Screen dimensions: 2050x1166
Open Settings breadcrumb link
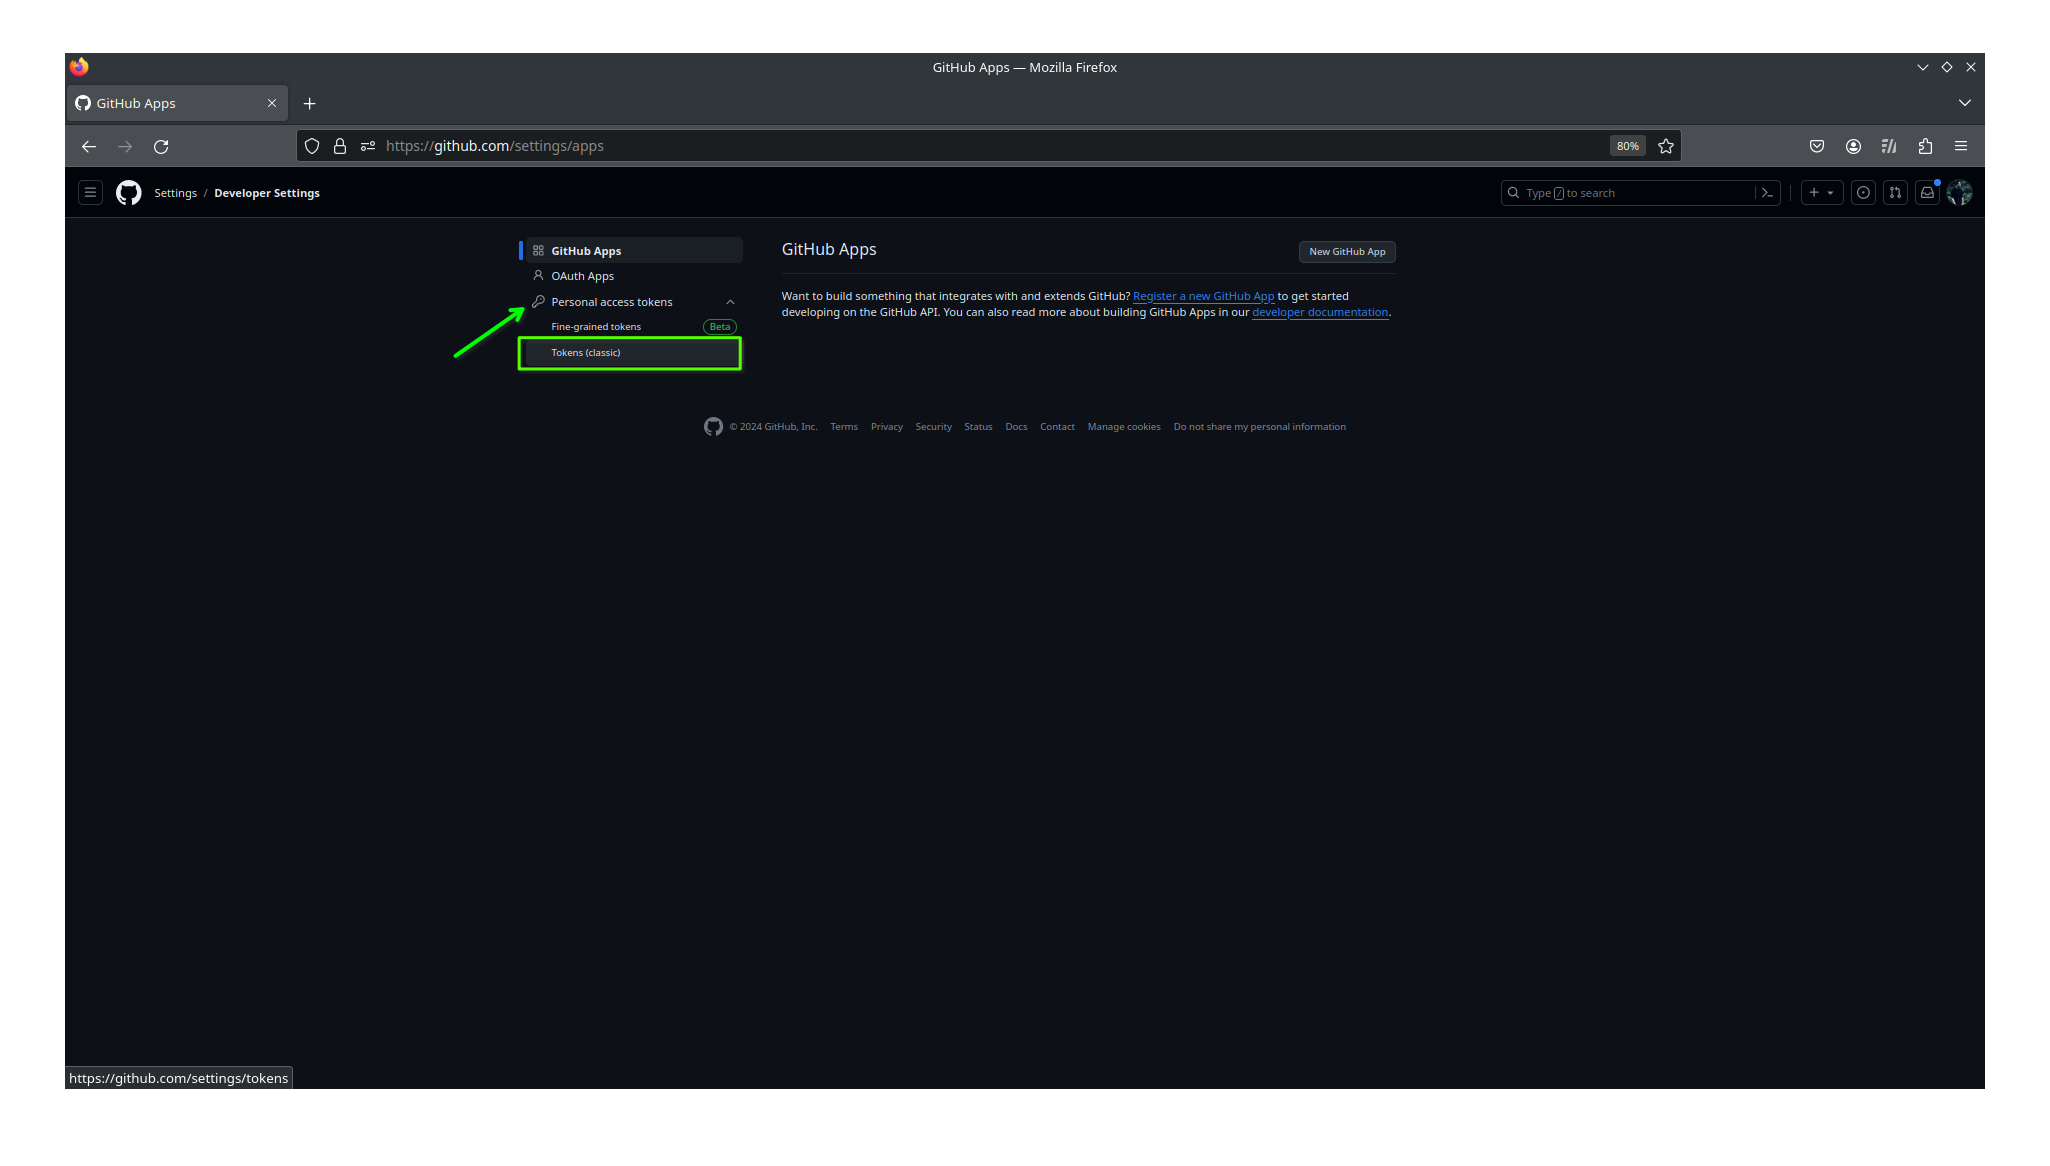coord(175,193)
